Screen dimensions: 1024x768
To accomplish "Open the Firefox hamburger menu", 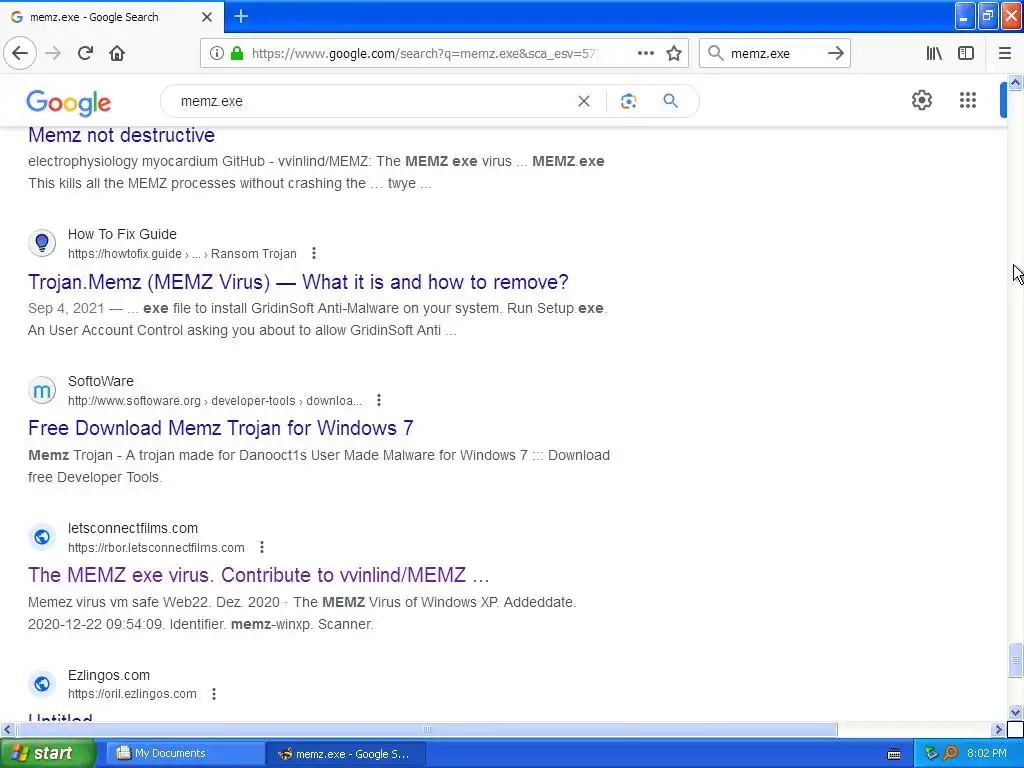I will [1004, 53].
